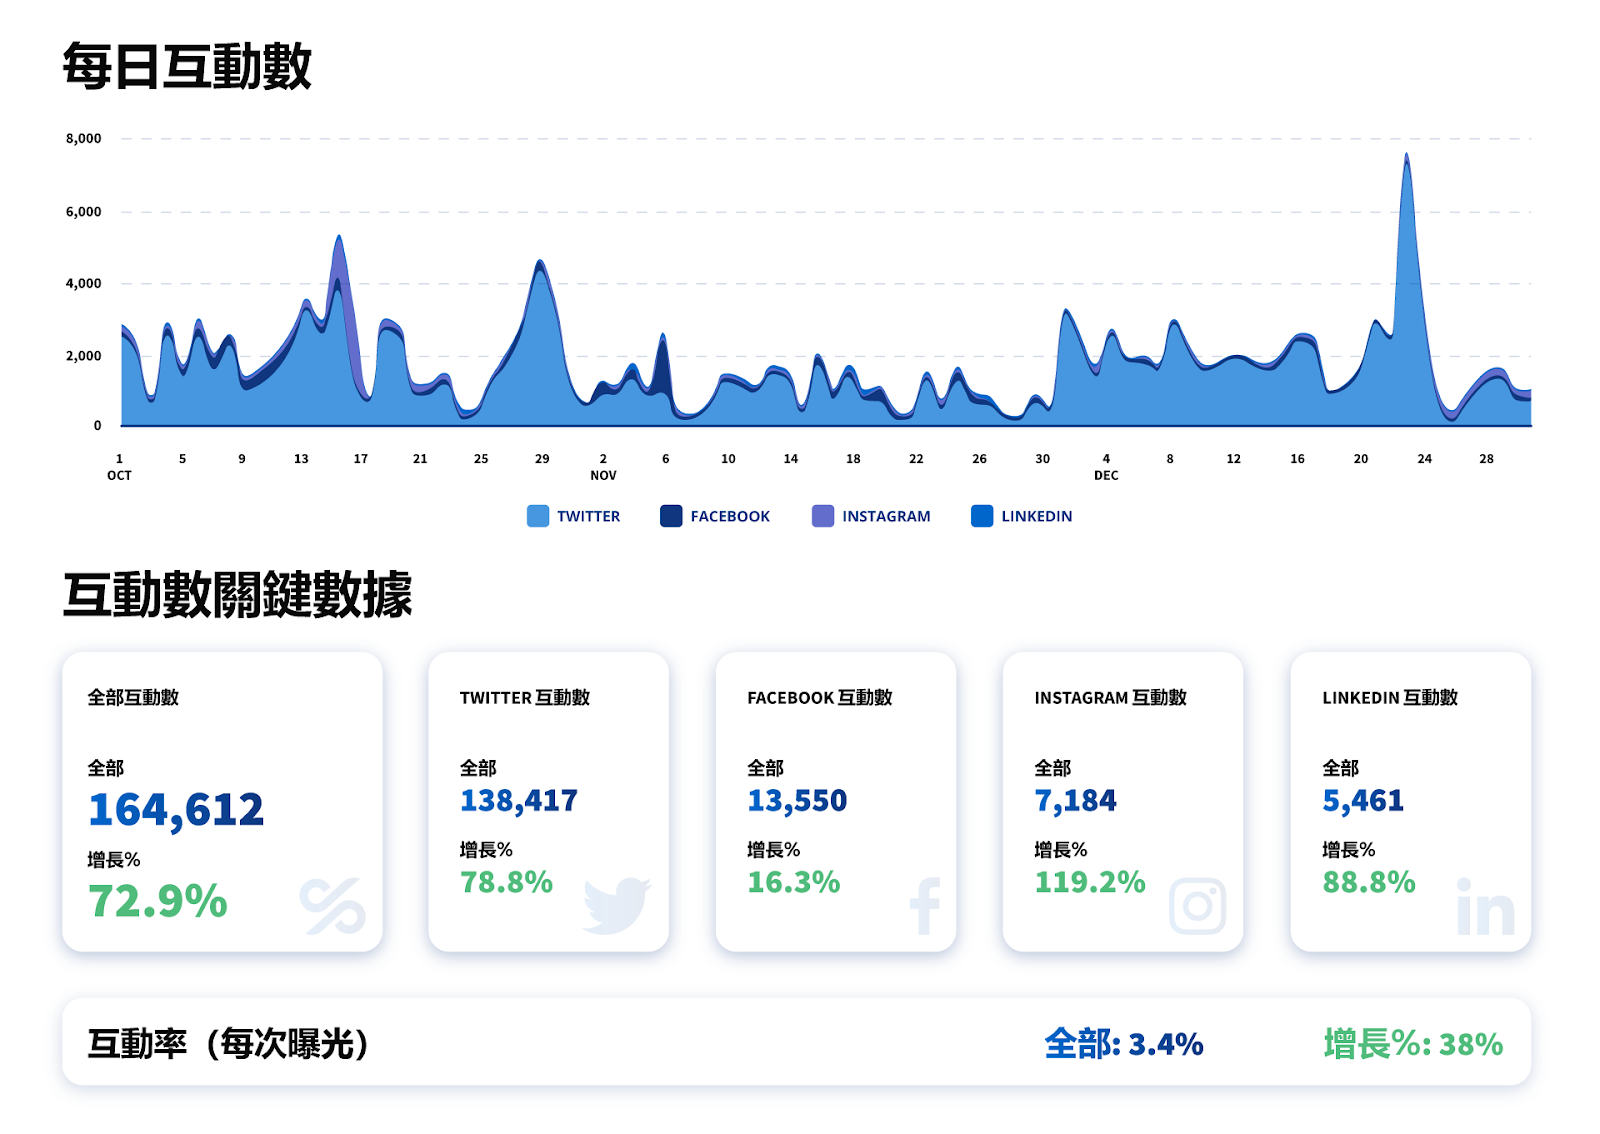Screen dimensions: 1600x1134
Task: Toggle the Instagram legend color swatch
Action: pyautogui.click(x=823, y=516)
